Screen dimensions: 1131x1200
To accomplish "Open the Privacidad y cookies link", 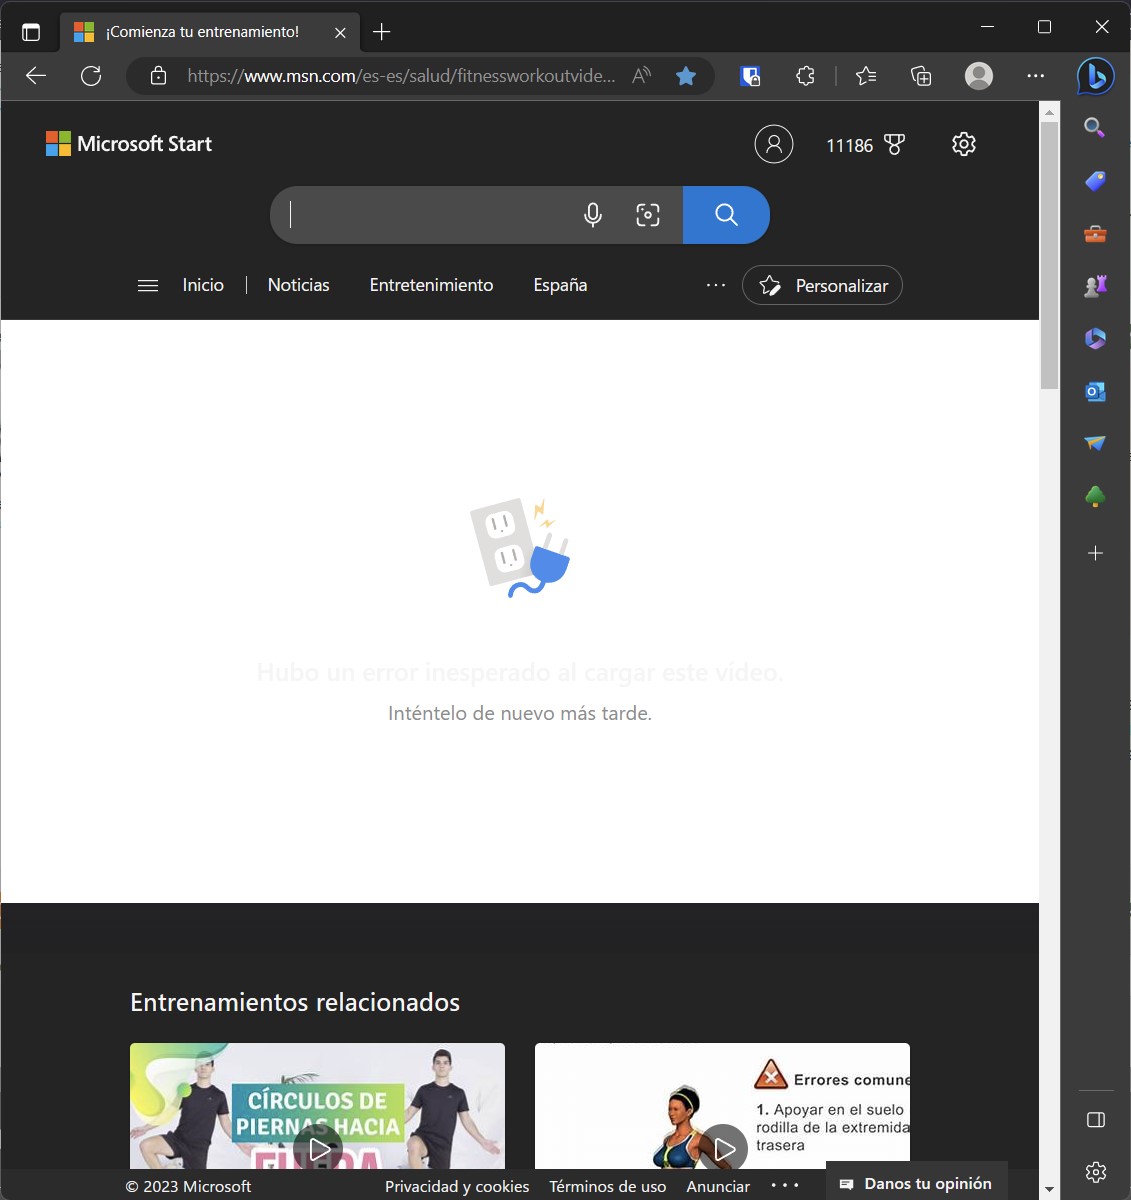I will click(x=457, y=1186).
